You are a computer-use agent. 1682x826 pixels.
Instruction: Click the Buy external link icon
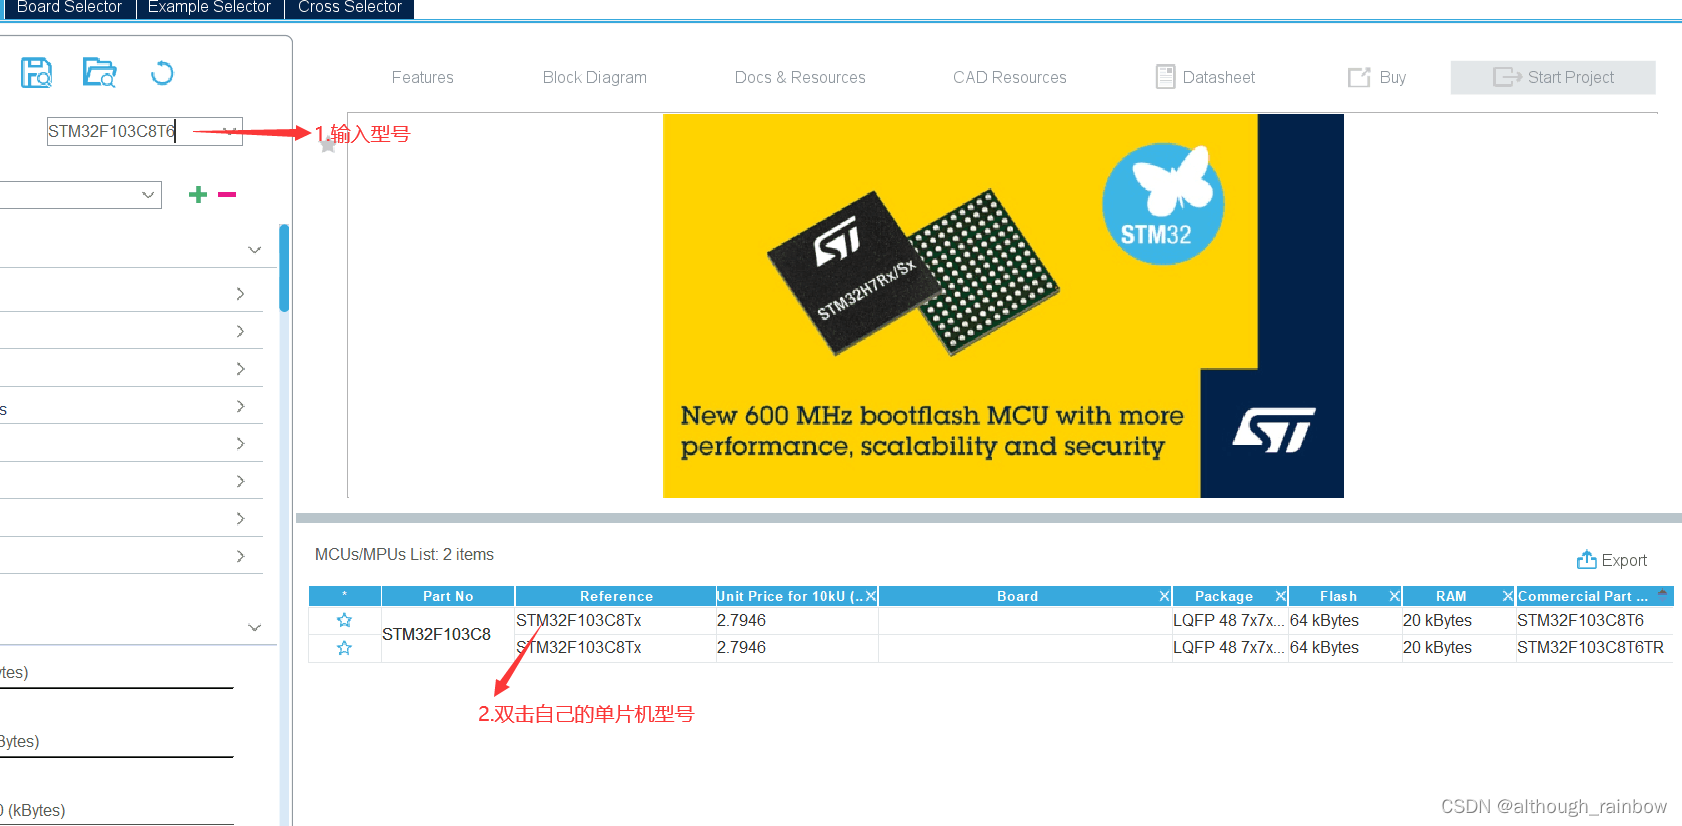pyautogui.click(x=1359, y=77)
